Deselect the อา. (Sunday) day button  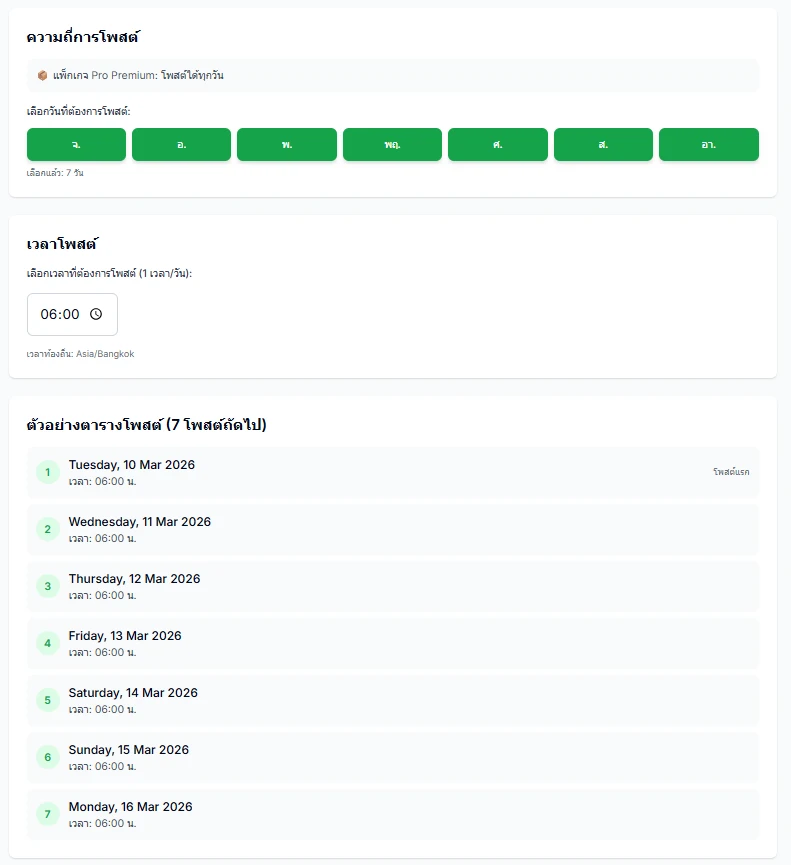(x=708, y=144)
